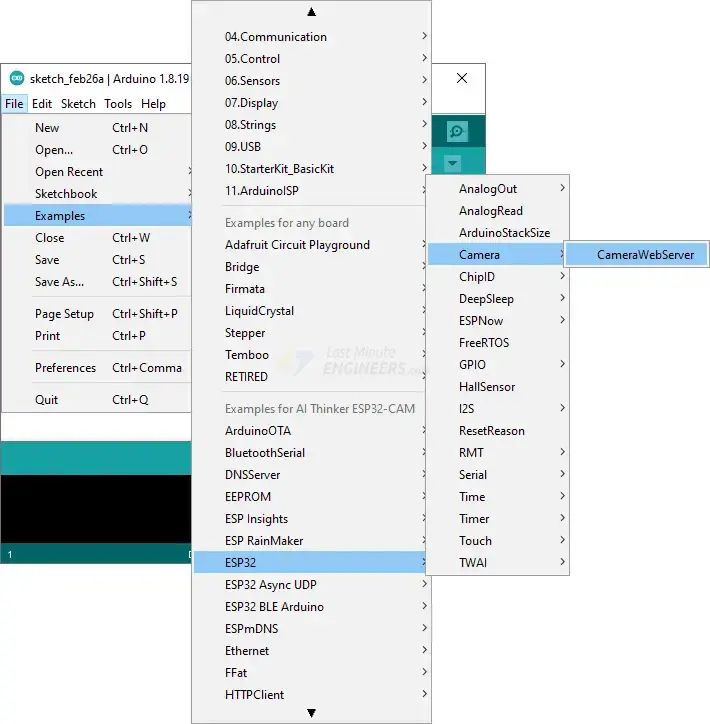The width and height of the screenshot is (710, 724).
Task: Open DNSServer examples submenu
Action: [309, 475]
